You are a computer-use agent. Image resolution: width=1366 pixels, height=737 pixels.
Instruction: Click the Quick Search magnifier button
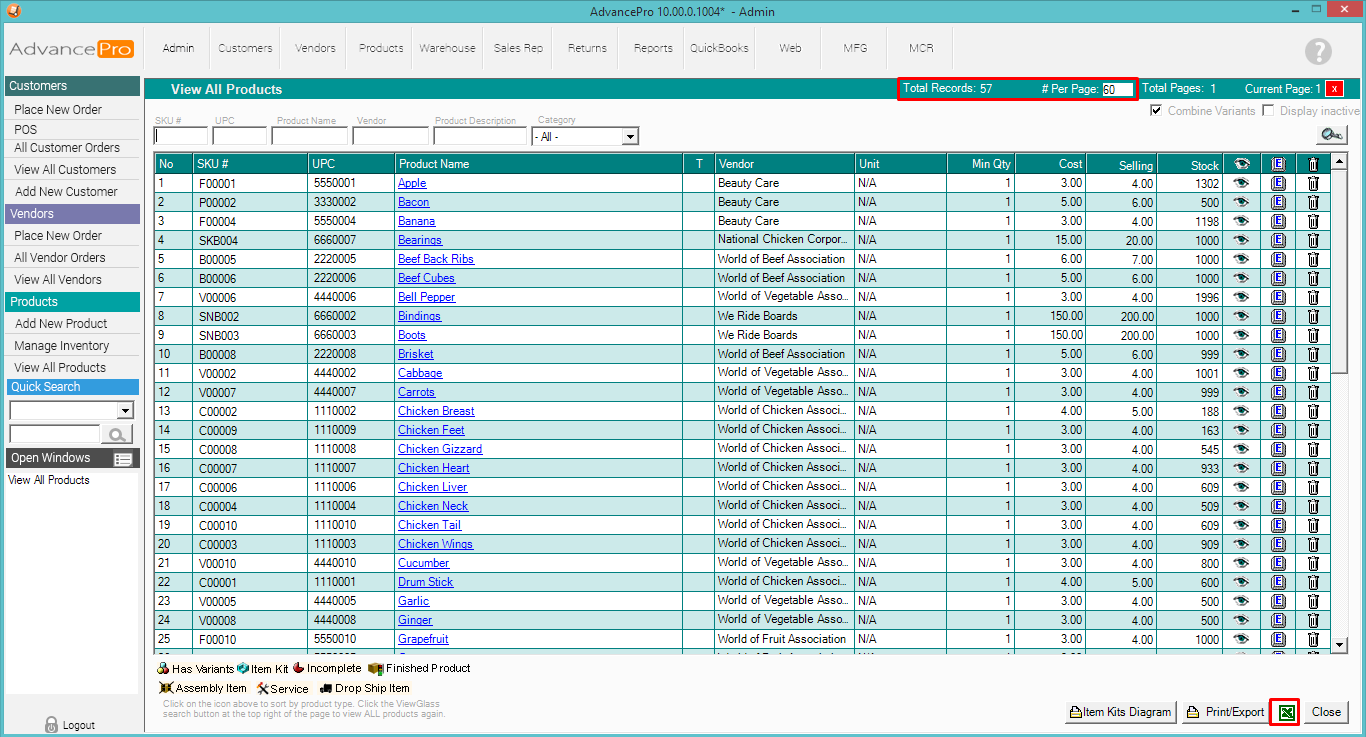(117, 434)
